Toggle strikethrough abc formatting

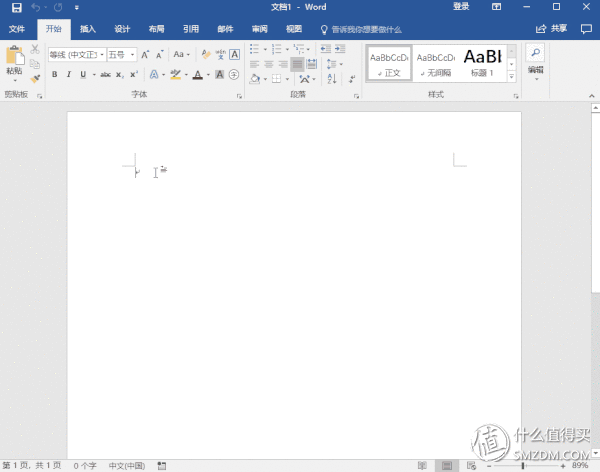pos(106,75)
